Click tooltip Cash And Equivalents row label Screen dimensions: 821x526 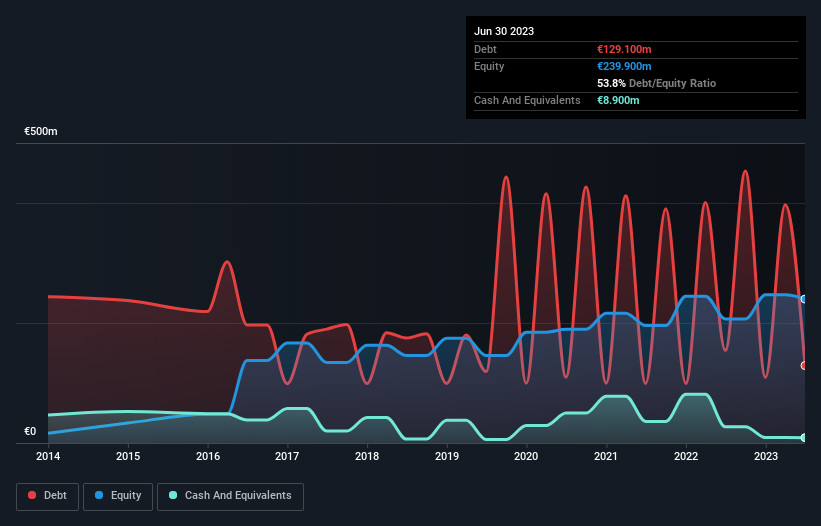click(x=527, y=100)
